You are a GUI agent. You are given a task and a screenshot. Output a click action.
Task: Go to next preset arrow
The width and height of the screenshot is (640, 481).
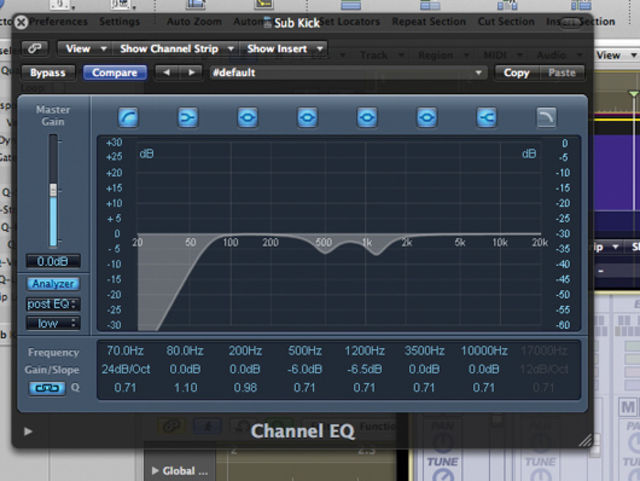click(x=191, y=73)
